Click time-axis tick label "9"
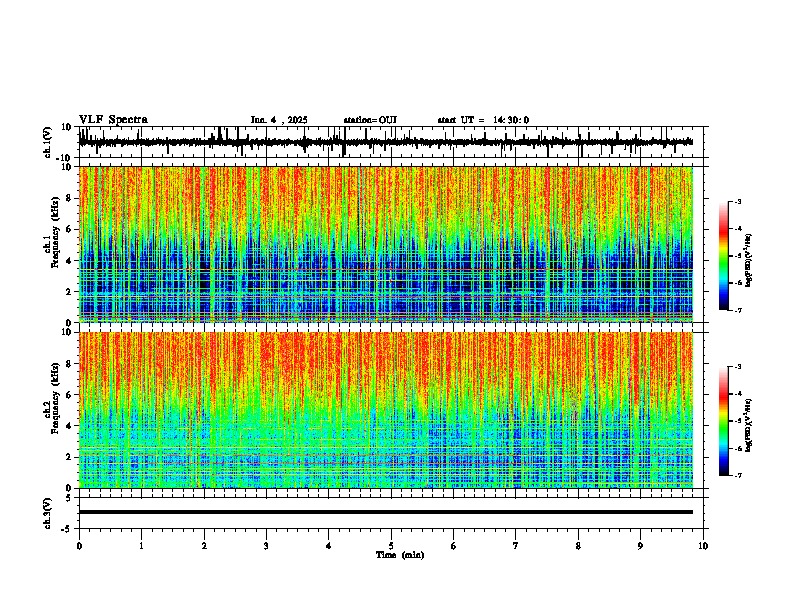The height and width of the screenshot is (612, 792). [640, 546]
